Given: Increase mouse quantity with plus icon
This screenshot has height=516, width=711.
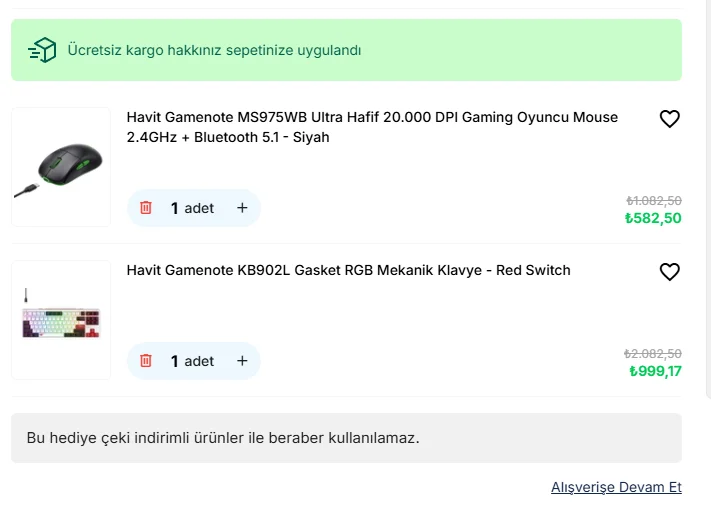Looking at the screenshot, I should pyautogui.click(x=242, y=208).
